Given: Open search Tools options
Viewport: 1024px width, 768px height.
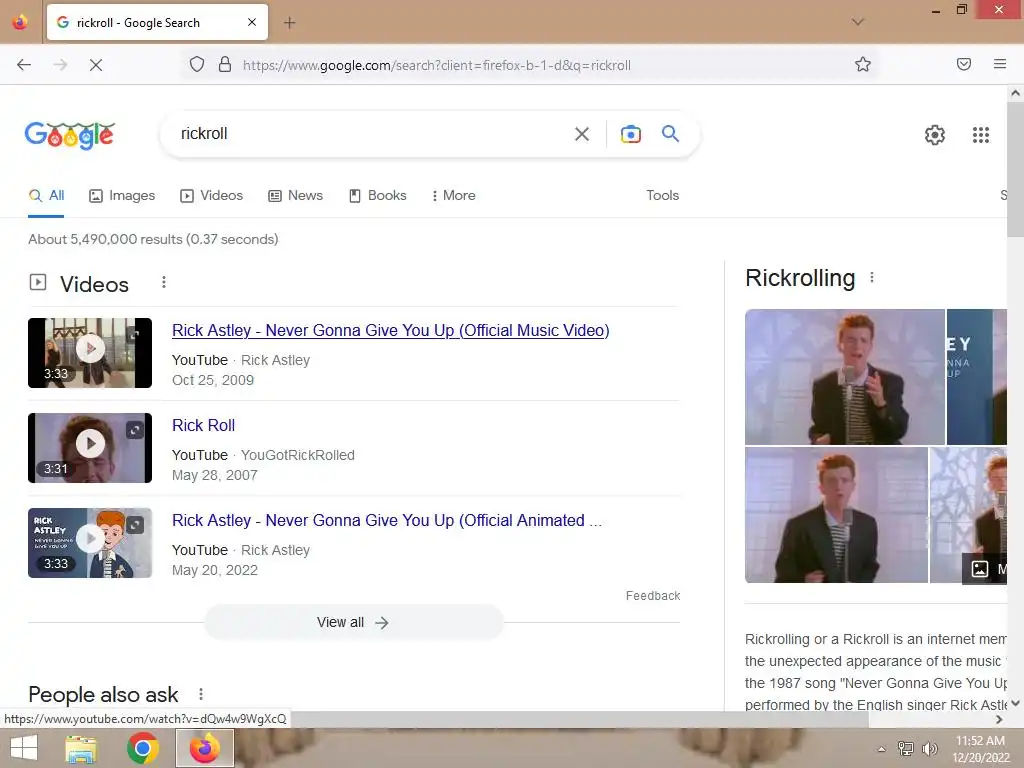Looking at the screenshot, I should pos(662,195).
